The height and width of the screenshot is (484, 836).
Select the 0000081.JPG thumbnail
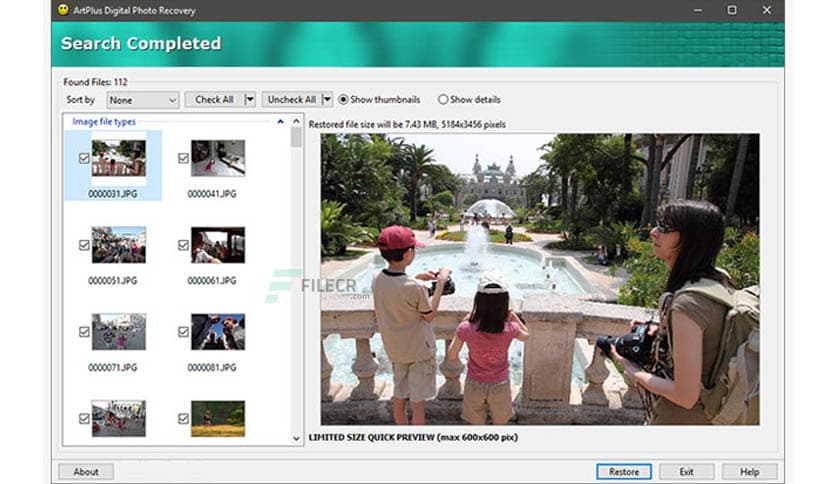point(217,331)
